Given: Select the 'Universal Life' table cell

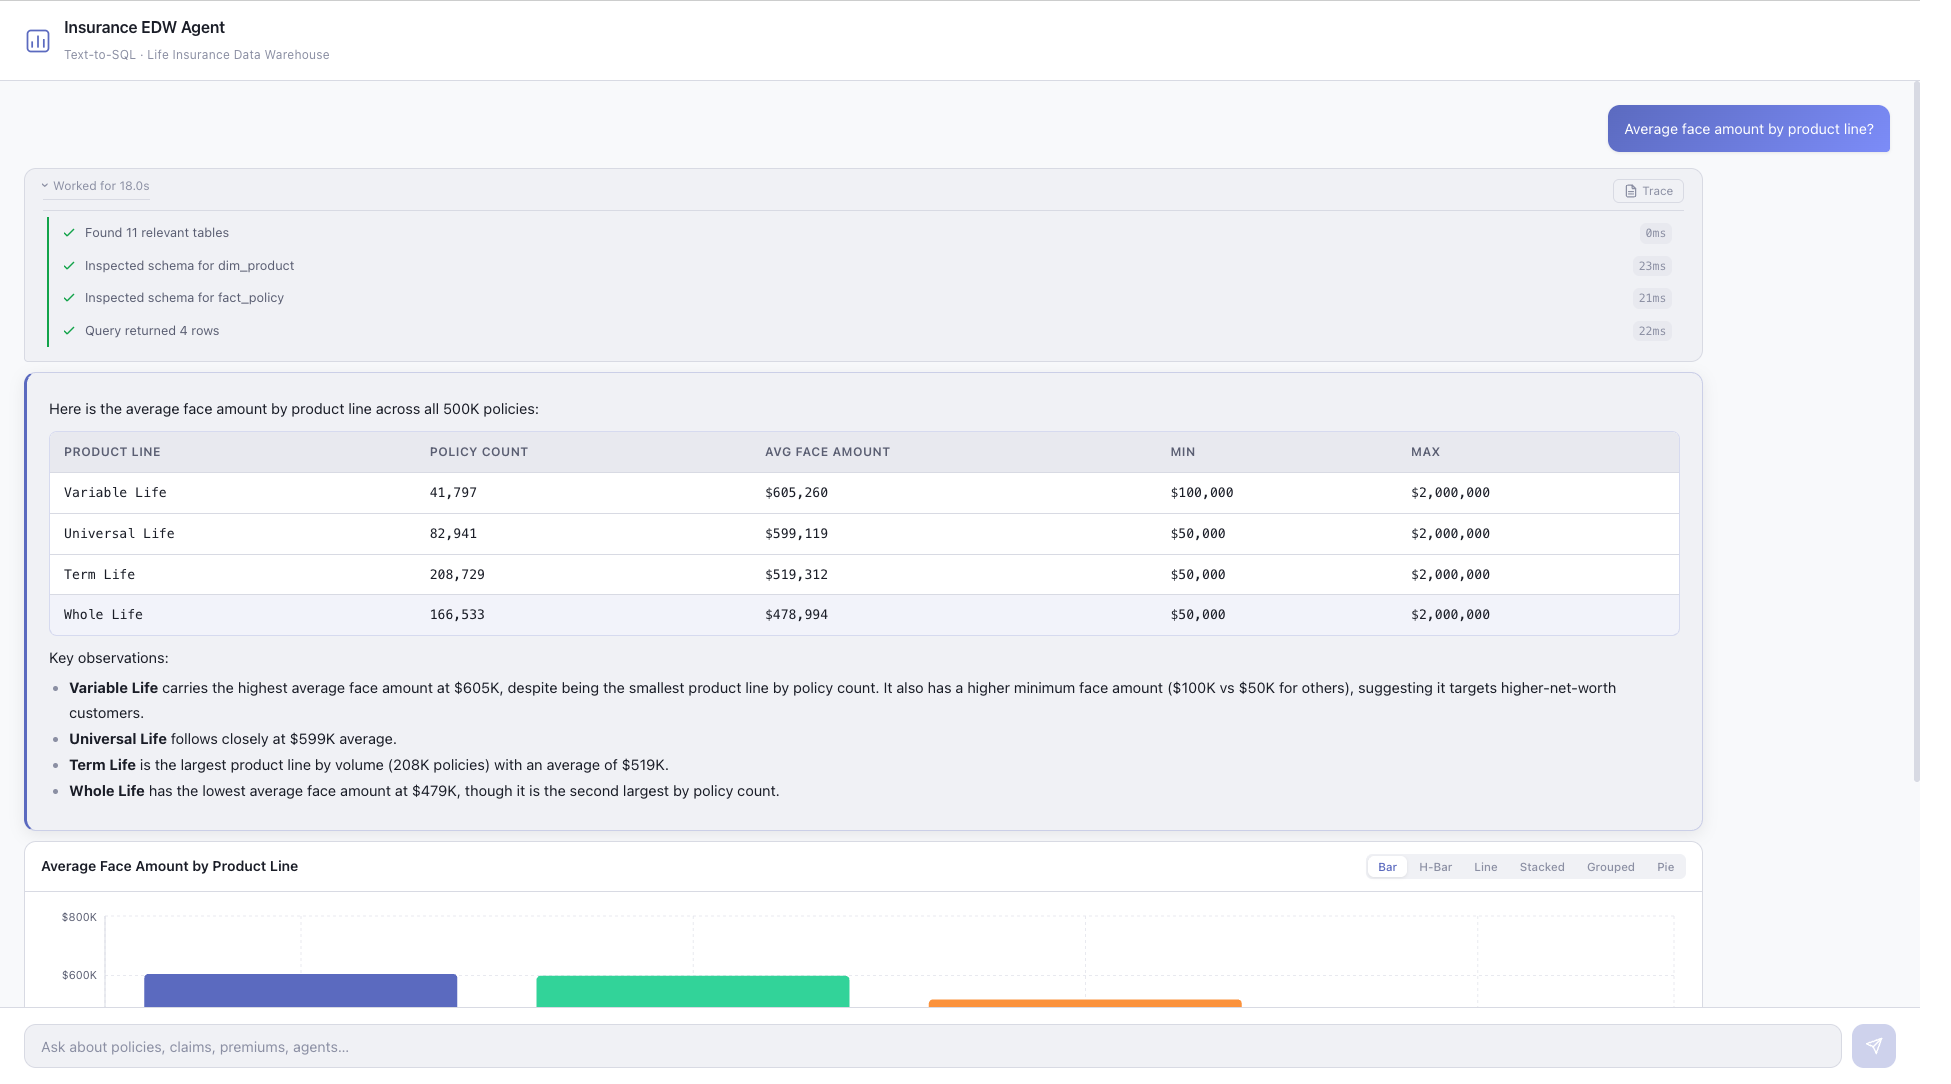Looking at the screenshot, I should (x=119, y=534).
